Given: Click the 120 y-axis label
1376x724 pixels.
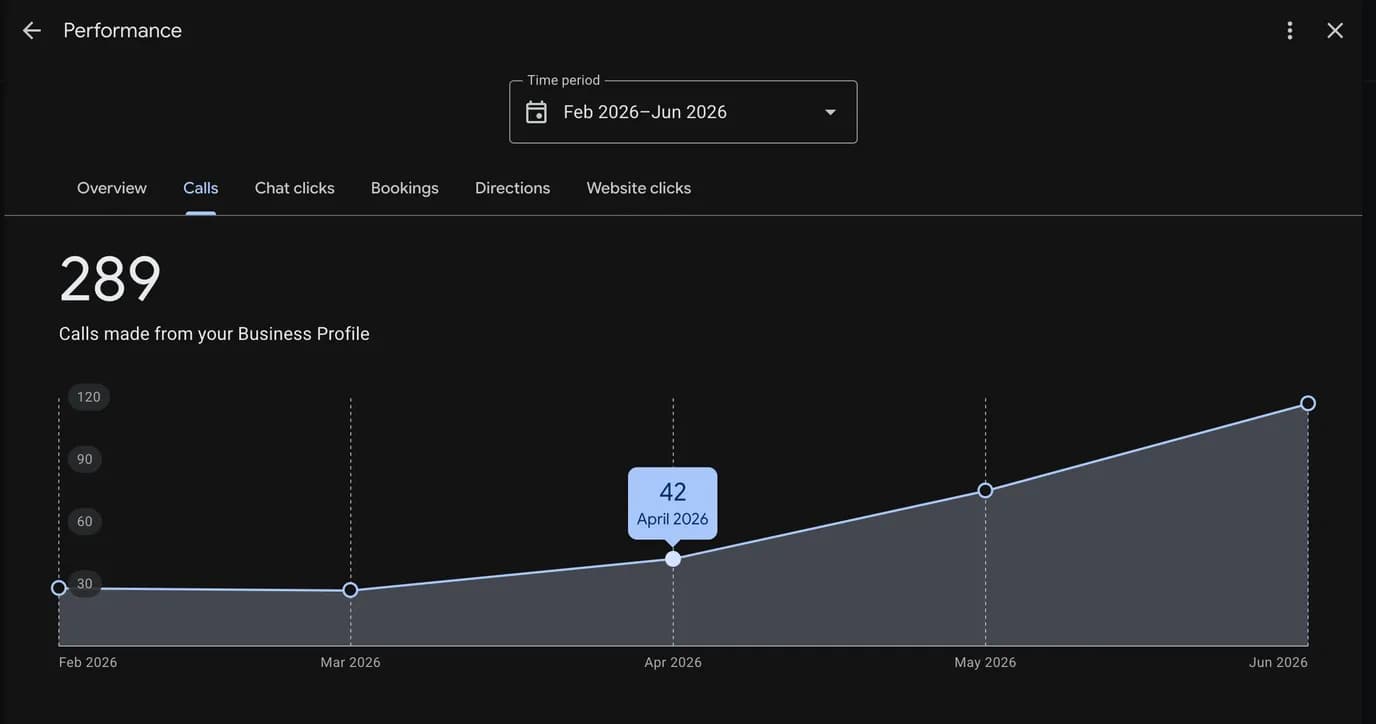Looking at the screenshot, I should (x=89, y=397).
